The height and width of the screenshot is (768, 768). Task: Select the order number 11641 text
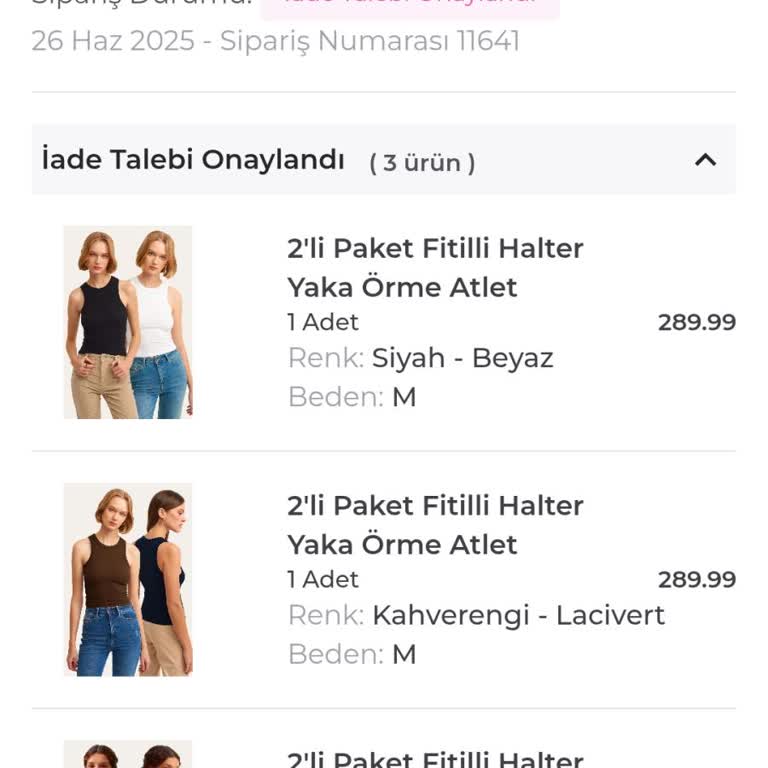point(488,42)
